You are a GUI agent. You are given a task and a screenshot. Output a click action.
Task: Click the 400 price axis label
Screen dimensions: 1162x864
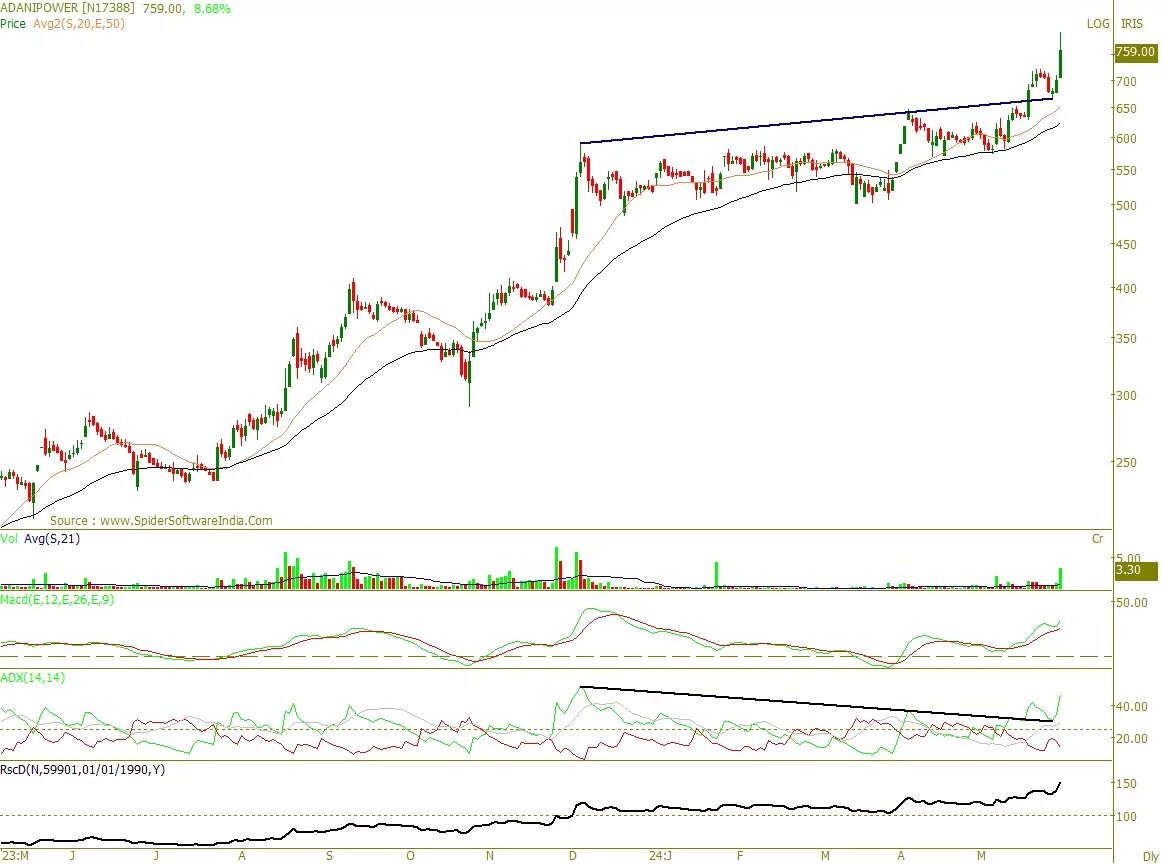[1126, 288]
